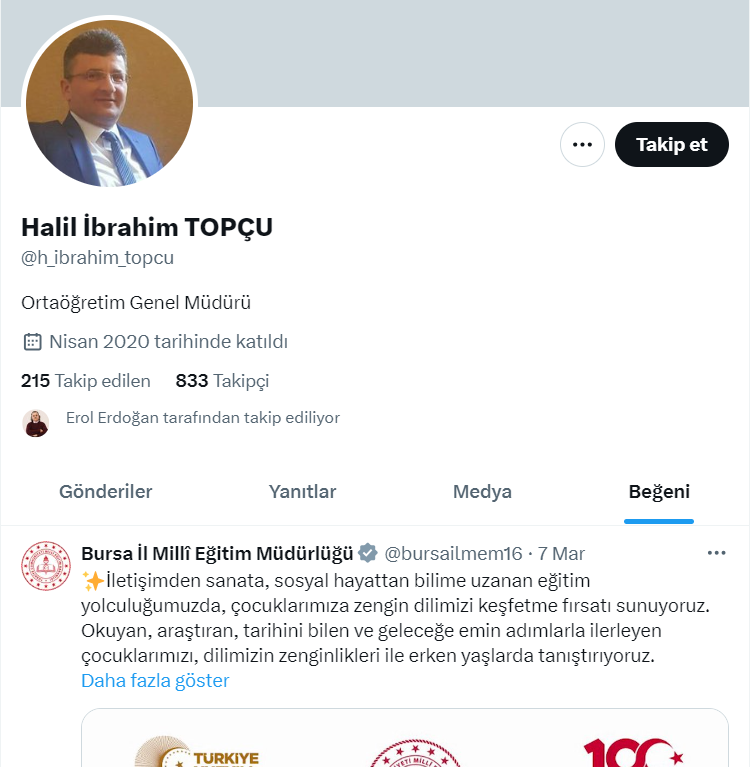Image resolution: width=751 pixels, height=767 pixels.
Task: Open the profile photo thumbnail
Action: [110, 103]
